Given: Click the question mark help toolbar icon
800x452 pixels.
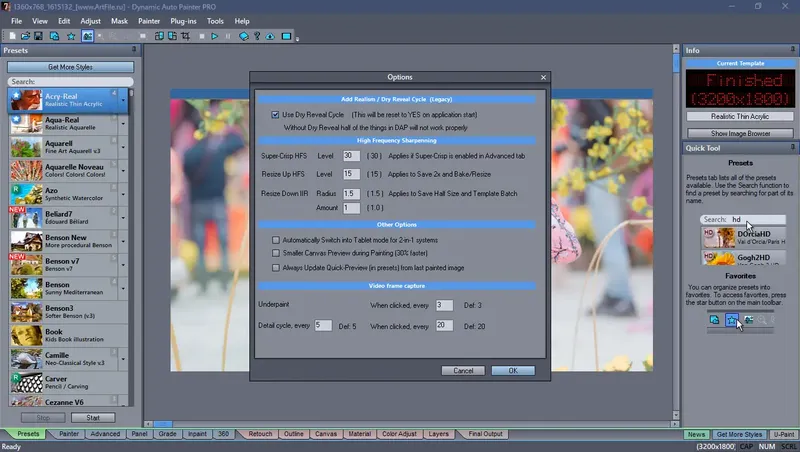Looking at the screenshot, I should 257,36.
